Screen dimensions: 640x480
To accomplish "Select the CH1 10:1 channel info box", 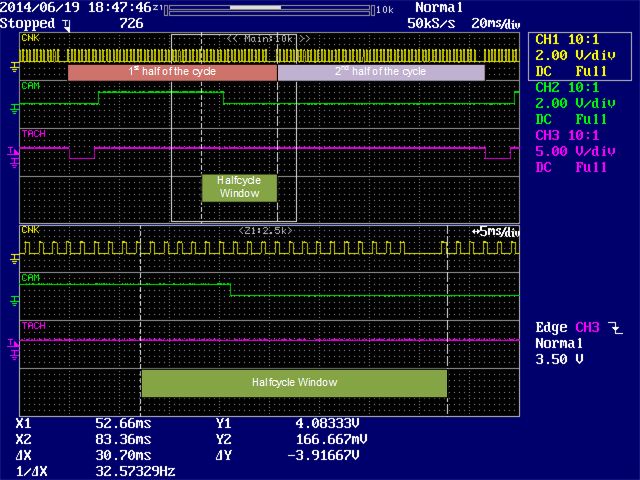I will click(580, 56).
